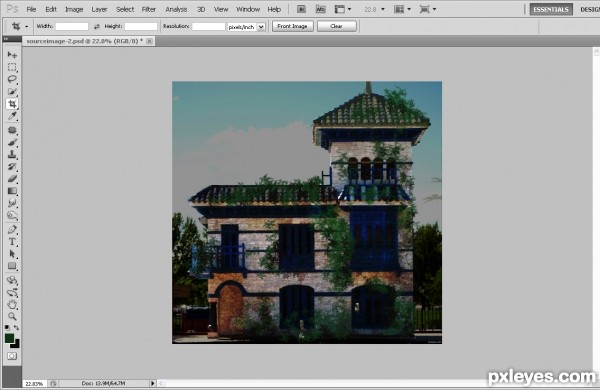Toggle Quick Mask mode
600x390 pixels.
12,356
